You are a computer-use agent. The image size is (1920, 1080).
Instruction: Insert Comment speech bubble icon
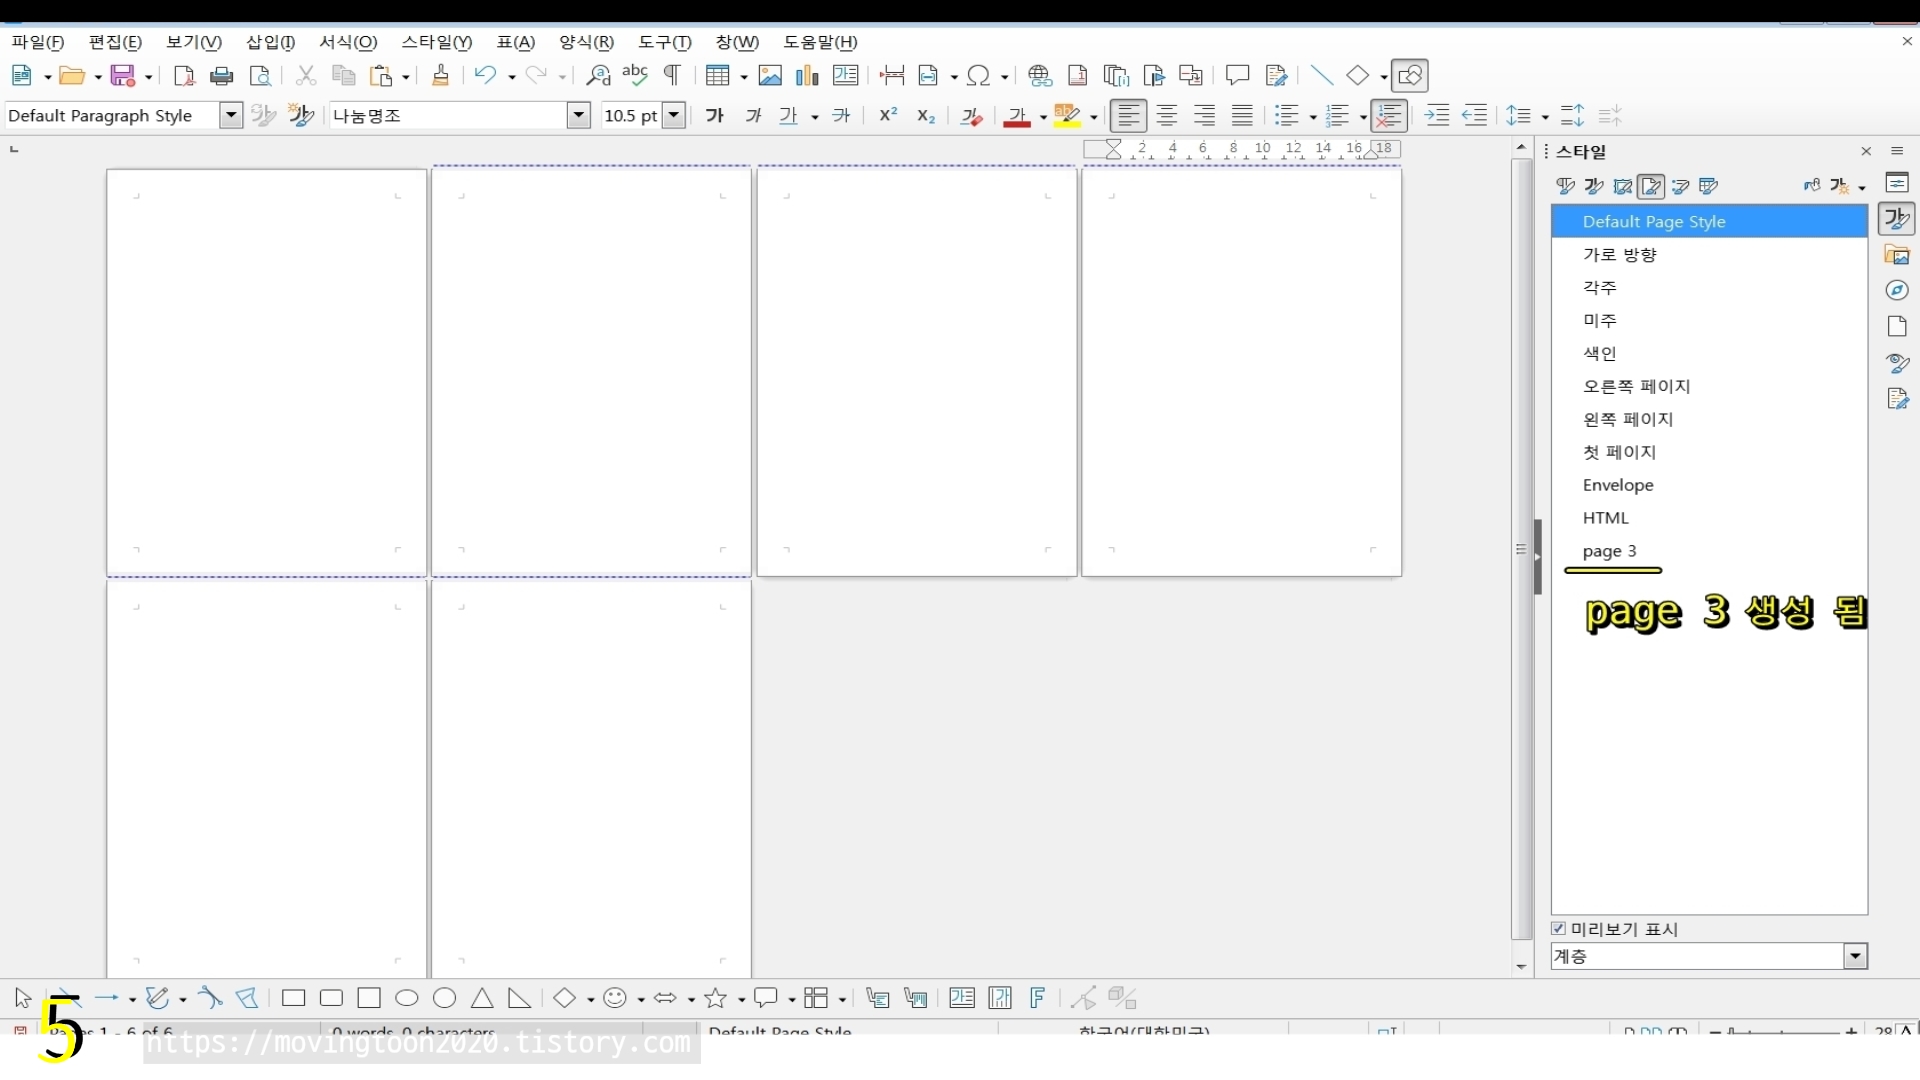1237,76
